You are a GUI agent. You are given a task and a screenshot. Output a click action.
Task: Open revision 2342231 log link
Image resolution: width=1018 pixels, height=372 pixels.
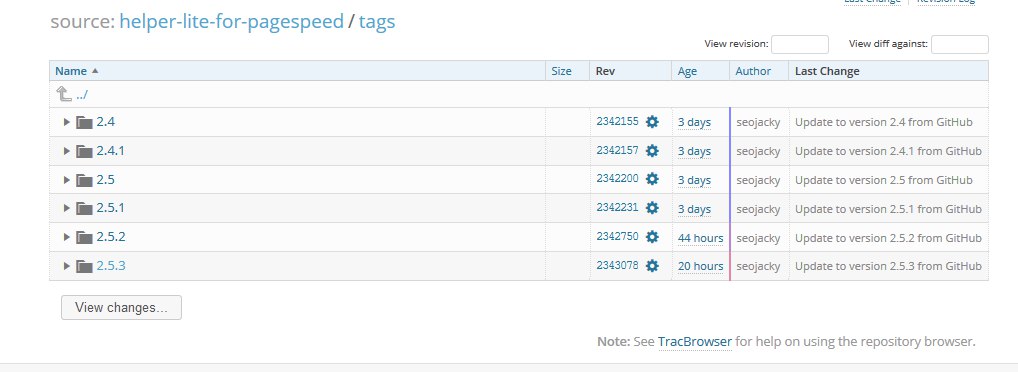[617, 207]
